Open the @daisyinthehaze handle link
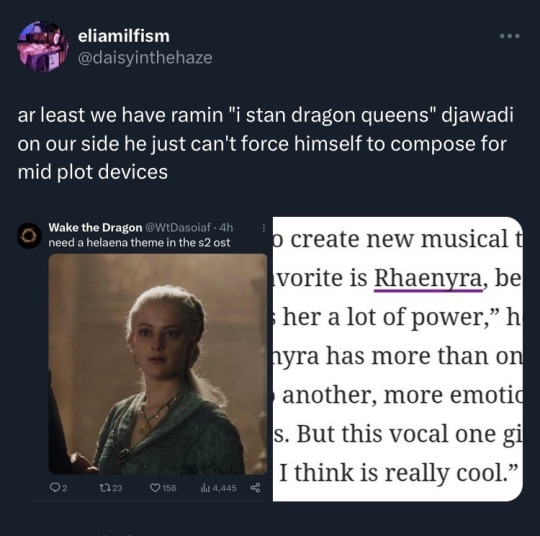 click(145, 57)
